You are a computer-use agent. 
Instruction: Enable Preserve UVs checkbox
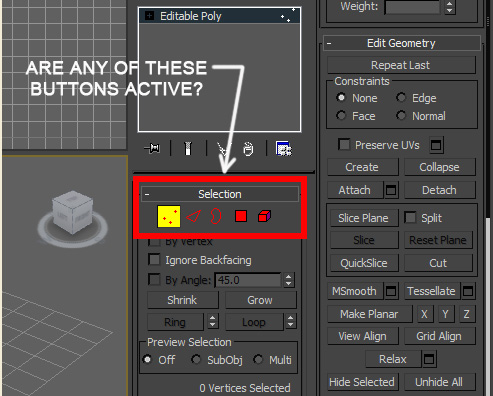[344, 145]
